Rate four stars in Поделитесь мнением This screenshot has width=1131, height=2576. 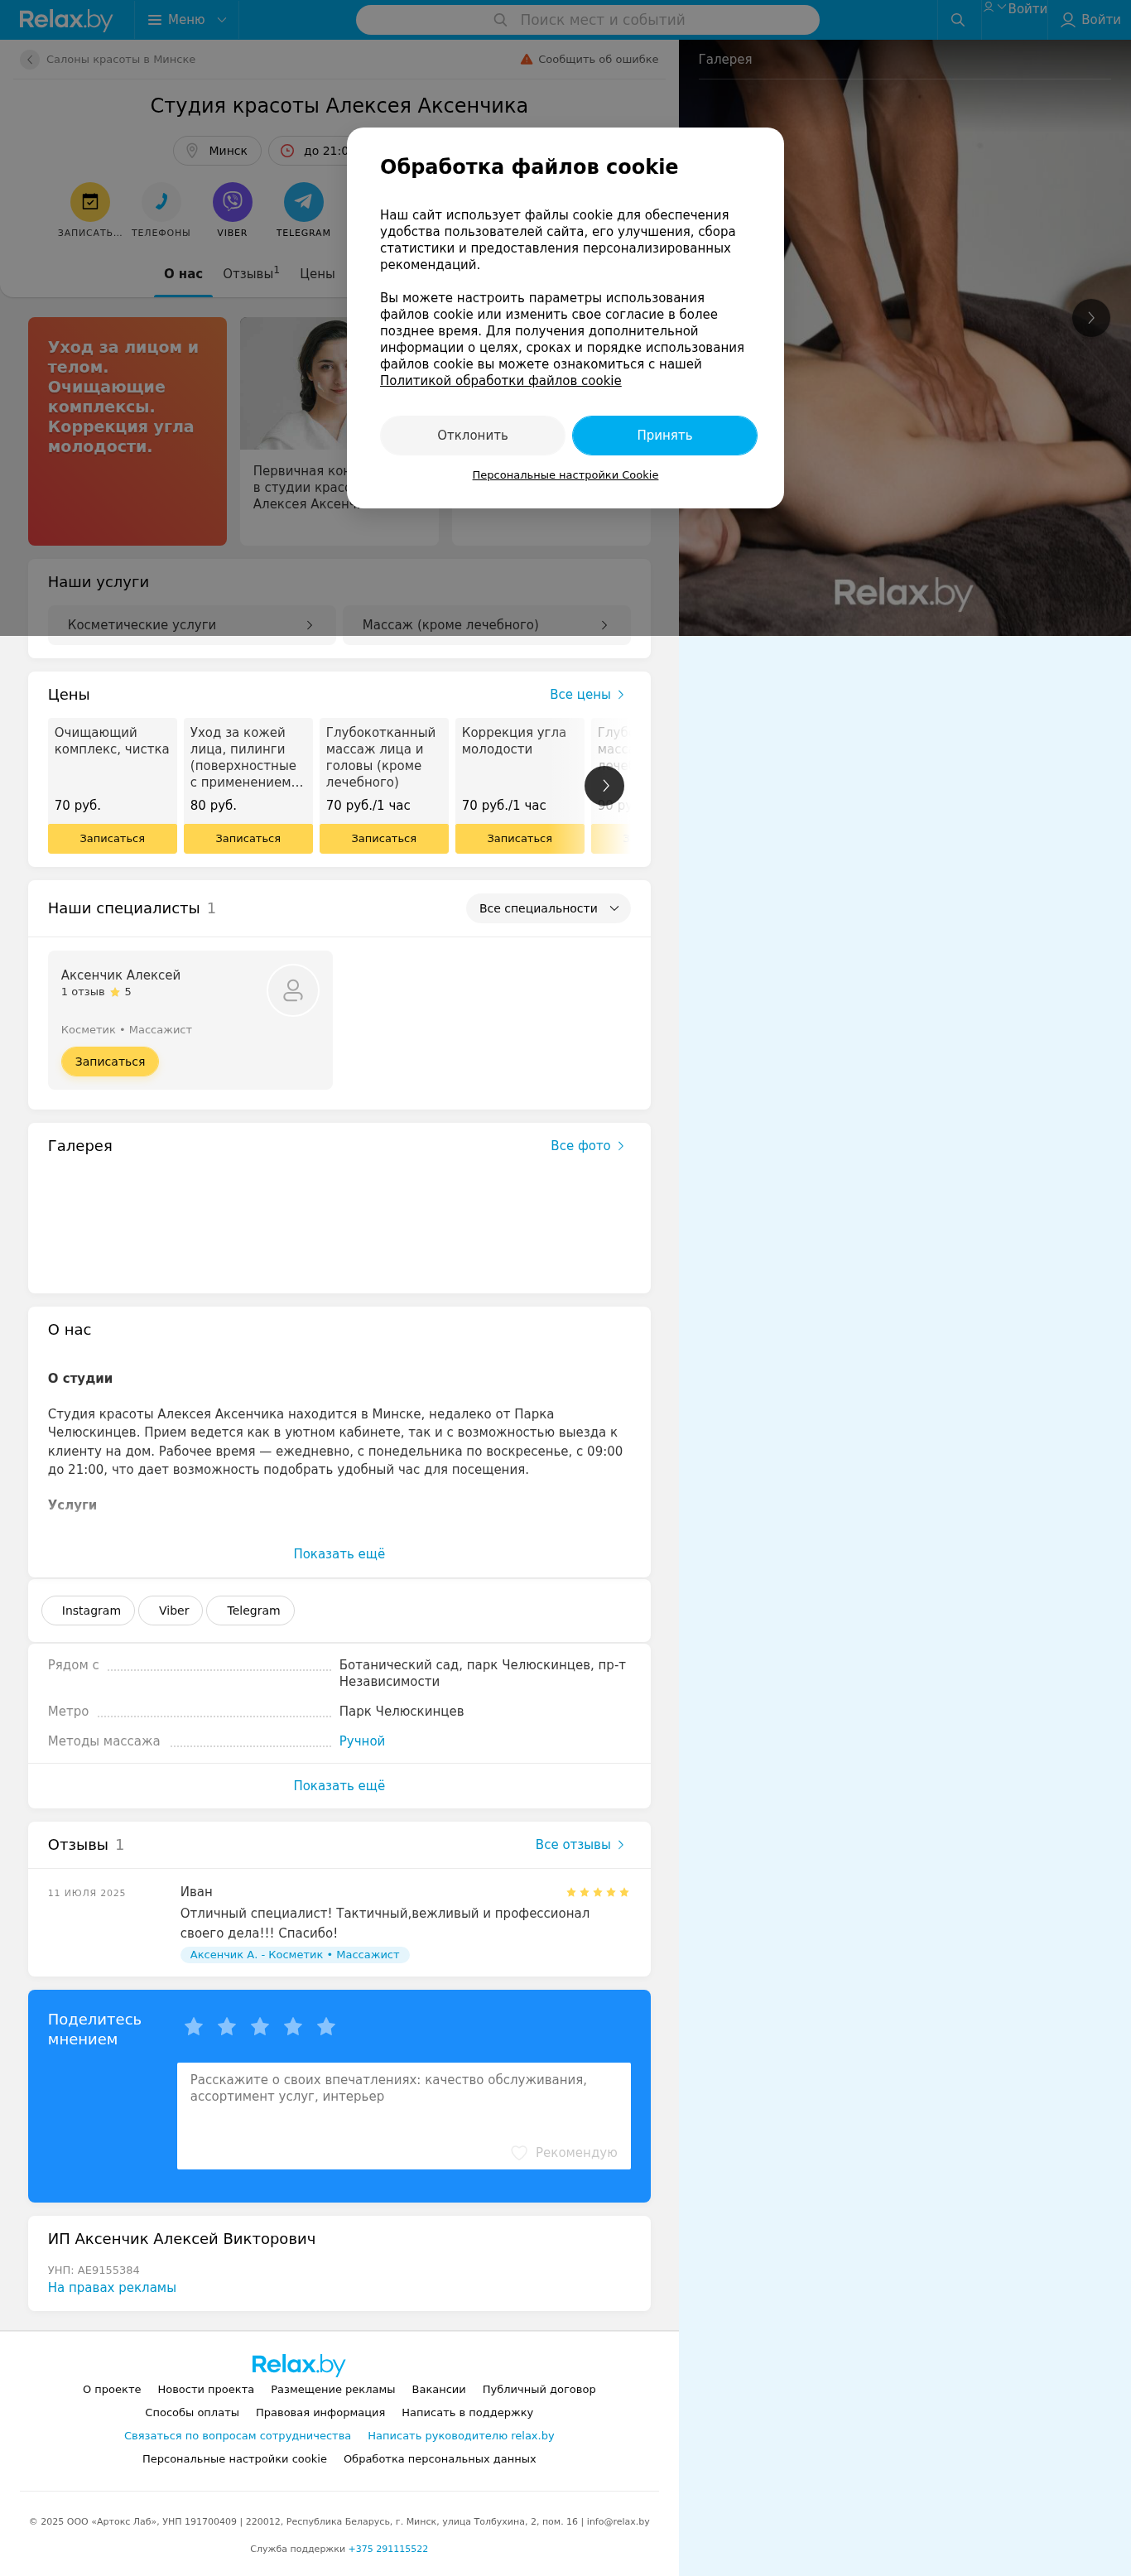[x=293, y=2027]
